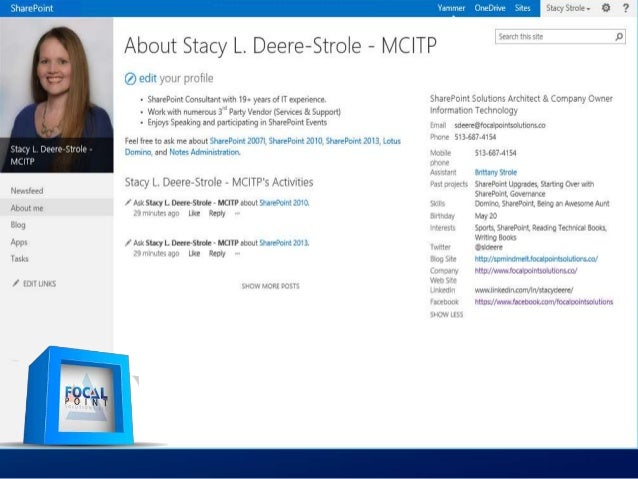Open Sites from top navigation
Image resolution: width=638 pixels, height=479 pixels.
[x=522, y=8]
